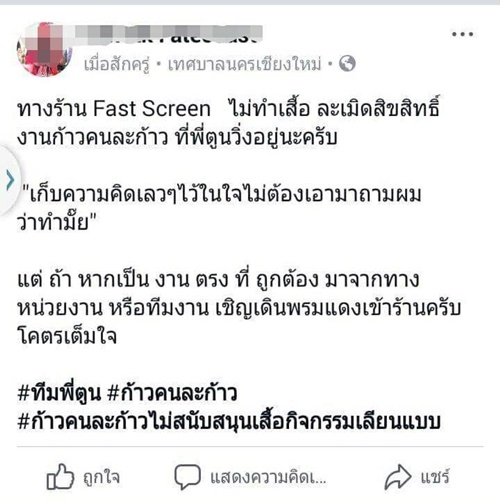
Task: Click the แชร์ share button label
Action: pos(435,477)
